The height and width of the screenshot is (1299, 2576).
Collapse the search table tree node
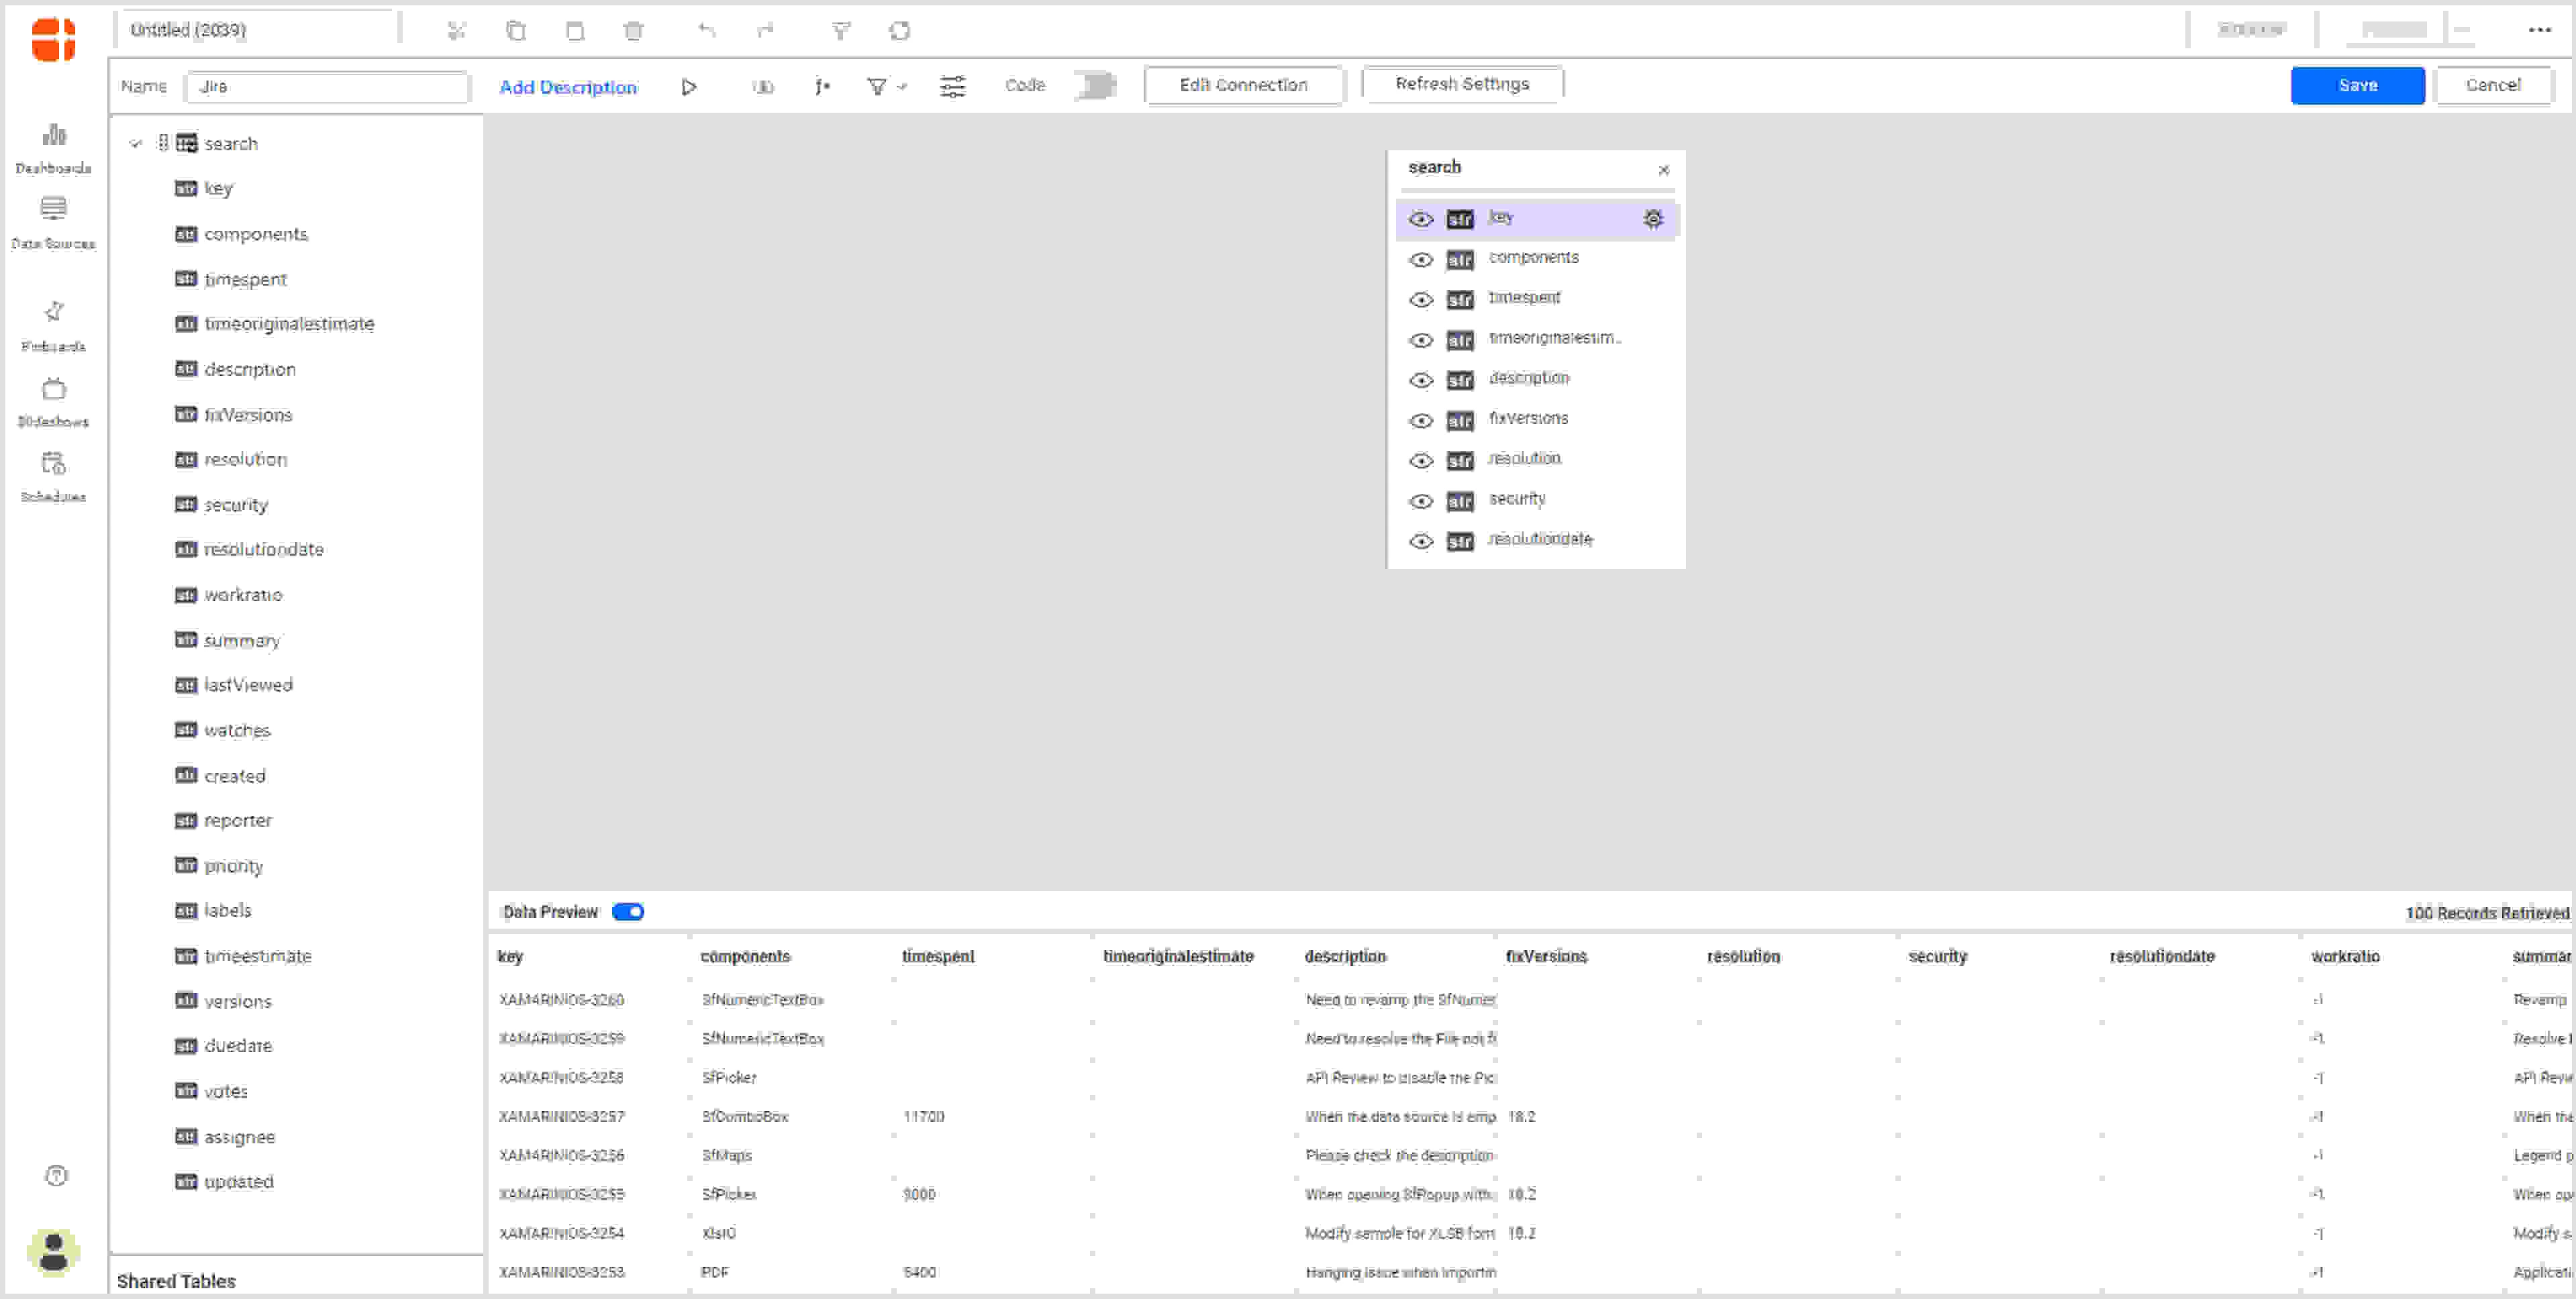point(136,144)
